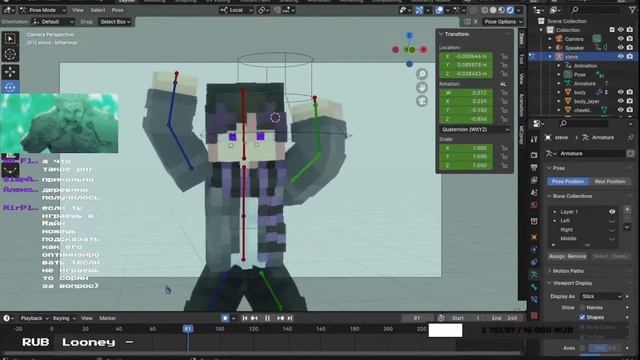The height and width of the screenshot is (360, 640).
Task: Open the Pose Options dropdown
Action: coord(503,22)
